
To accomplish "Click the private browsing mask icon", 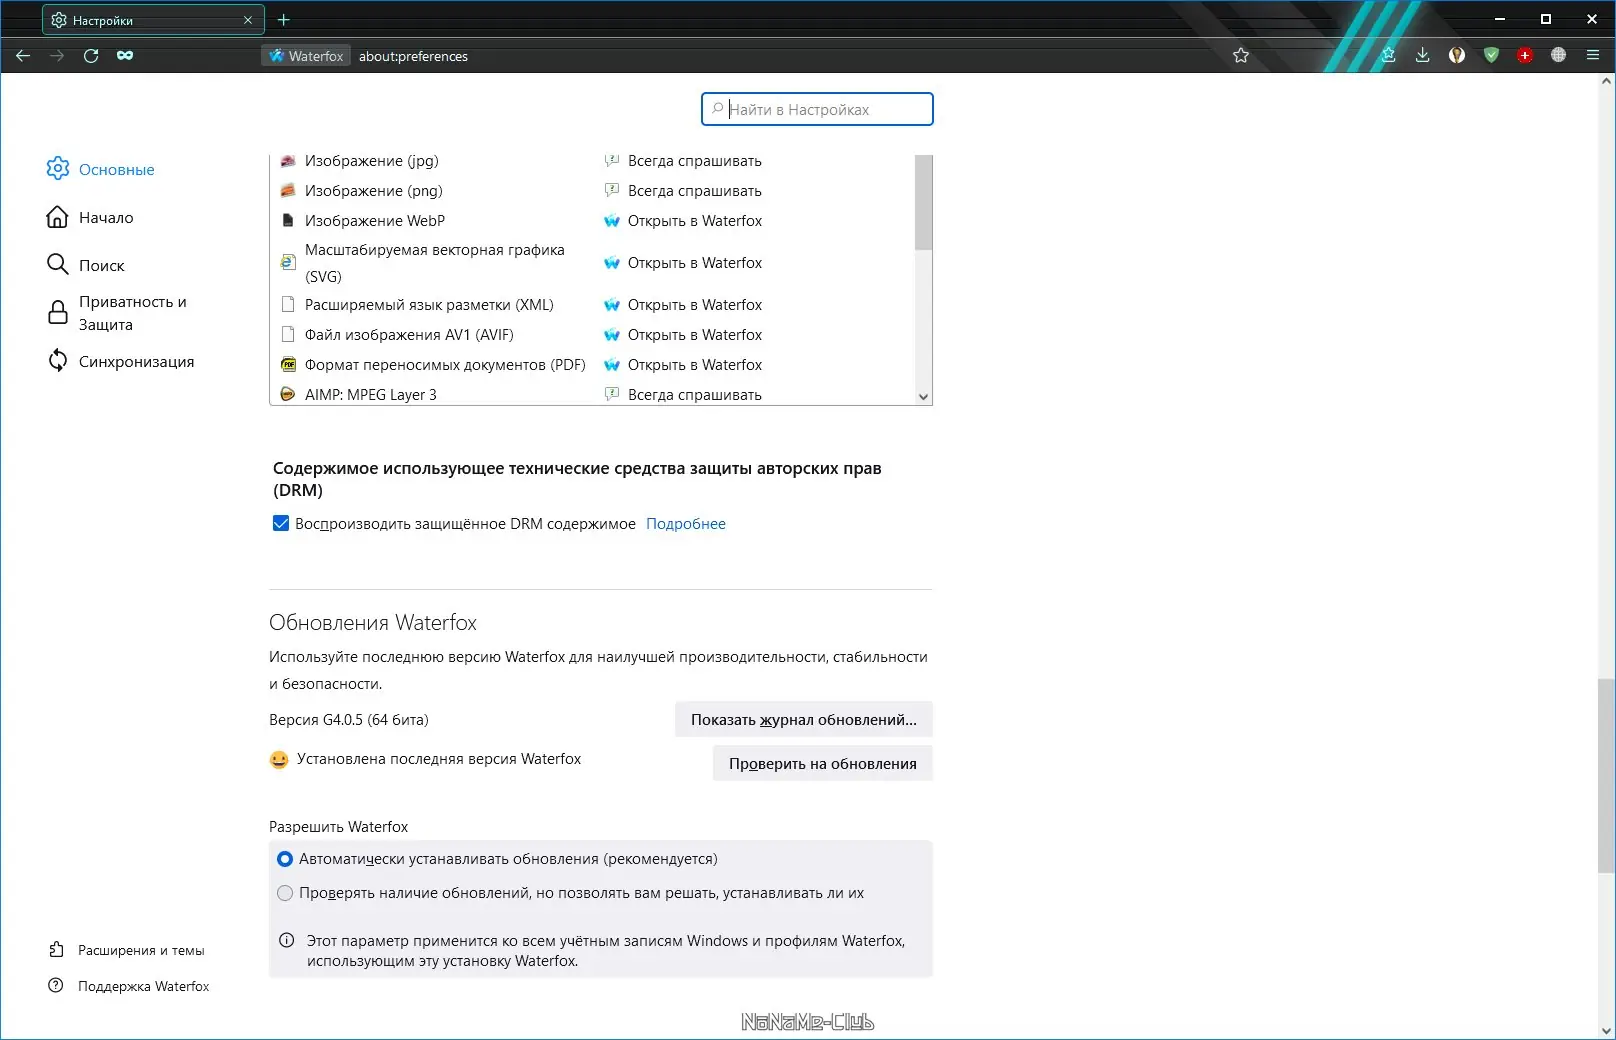I will (125, 56).
